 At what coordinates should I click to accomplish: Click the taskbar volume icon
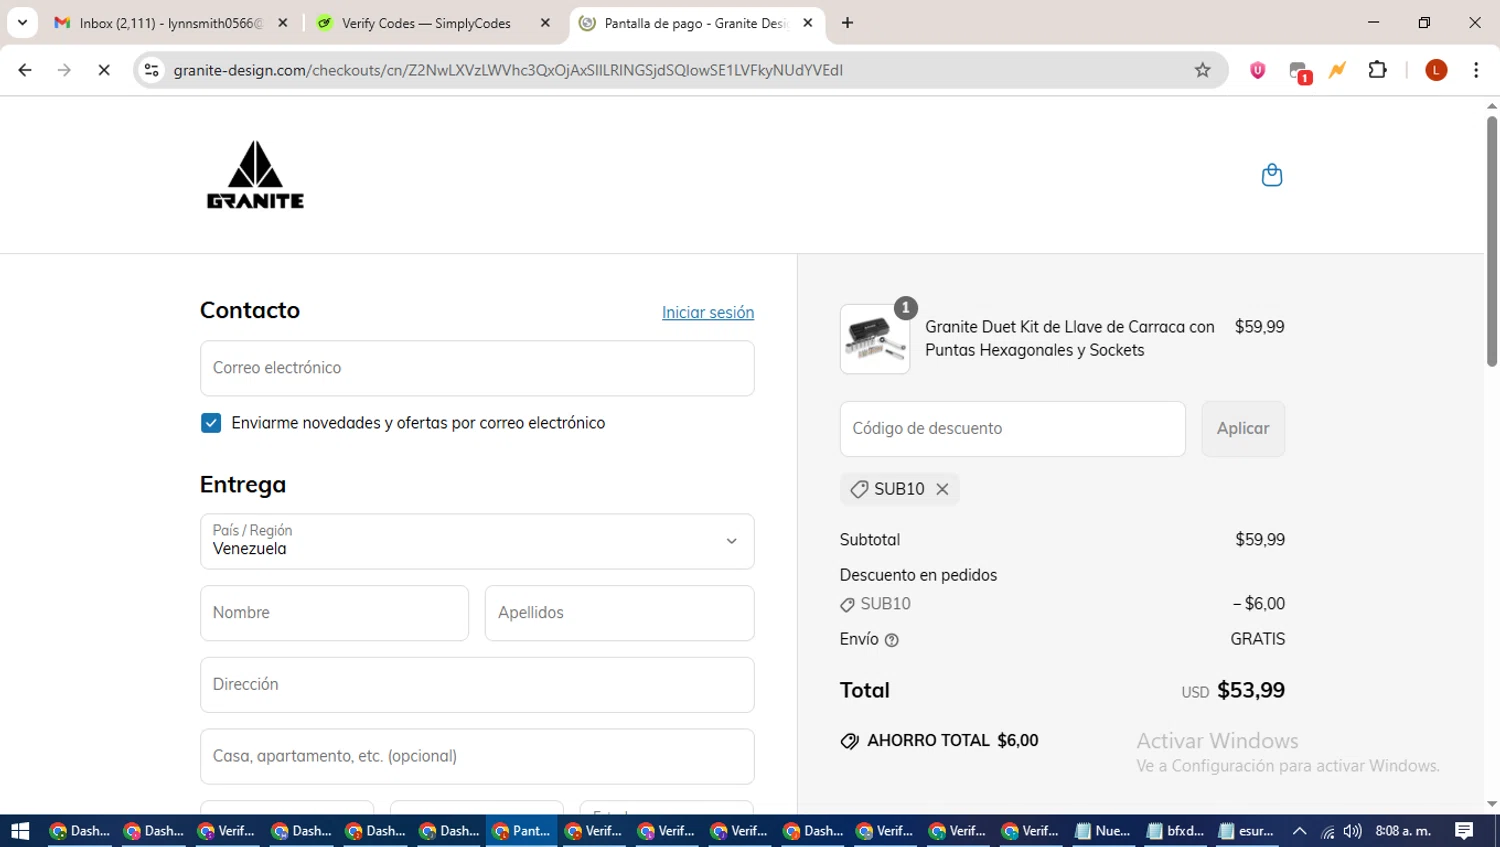click(x=1352, y=831)
